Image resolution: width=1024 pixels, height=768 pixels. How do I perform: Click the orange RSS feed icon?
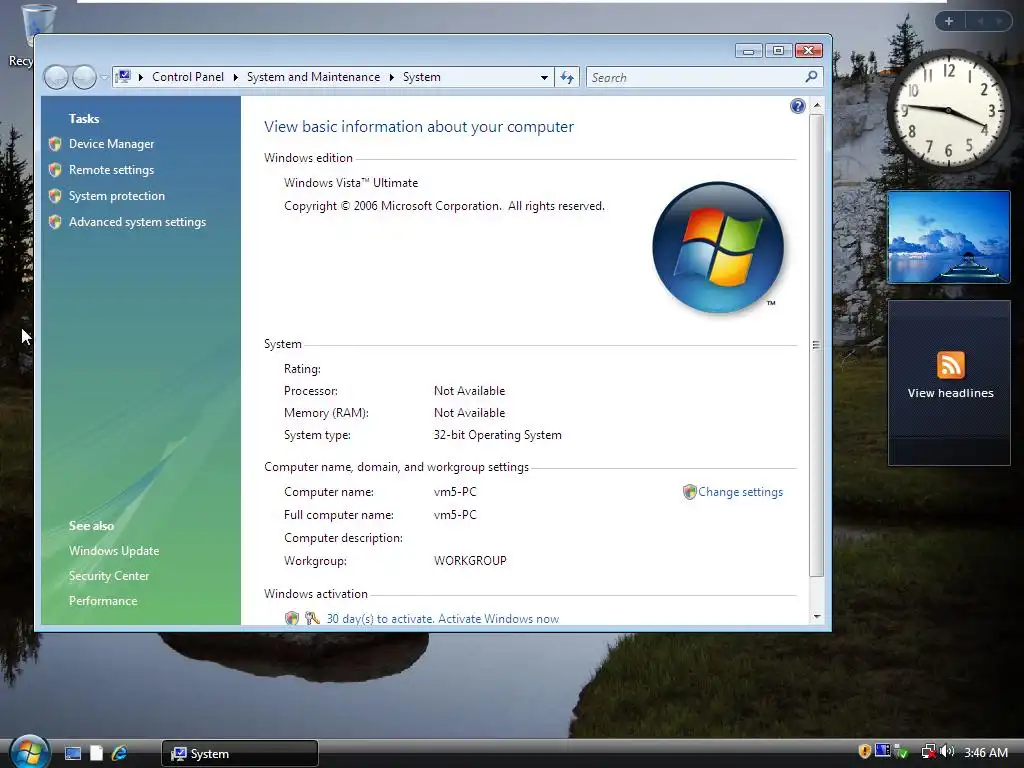point(950,364)
